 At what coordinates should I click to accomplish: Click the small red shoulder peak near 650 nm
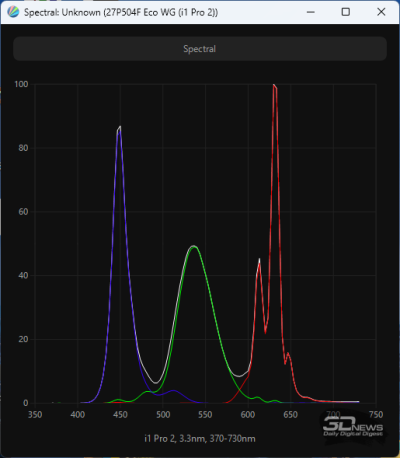pyautogui.click(x=288, y=354)
